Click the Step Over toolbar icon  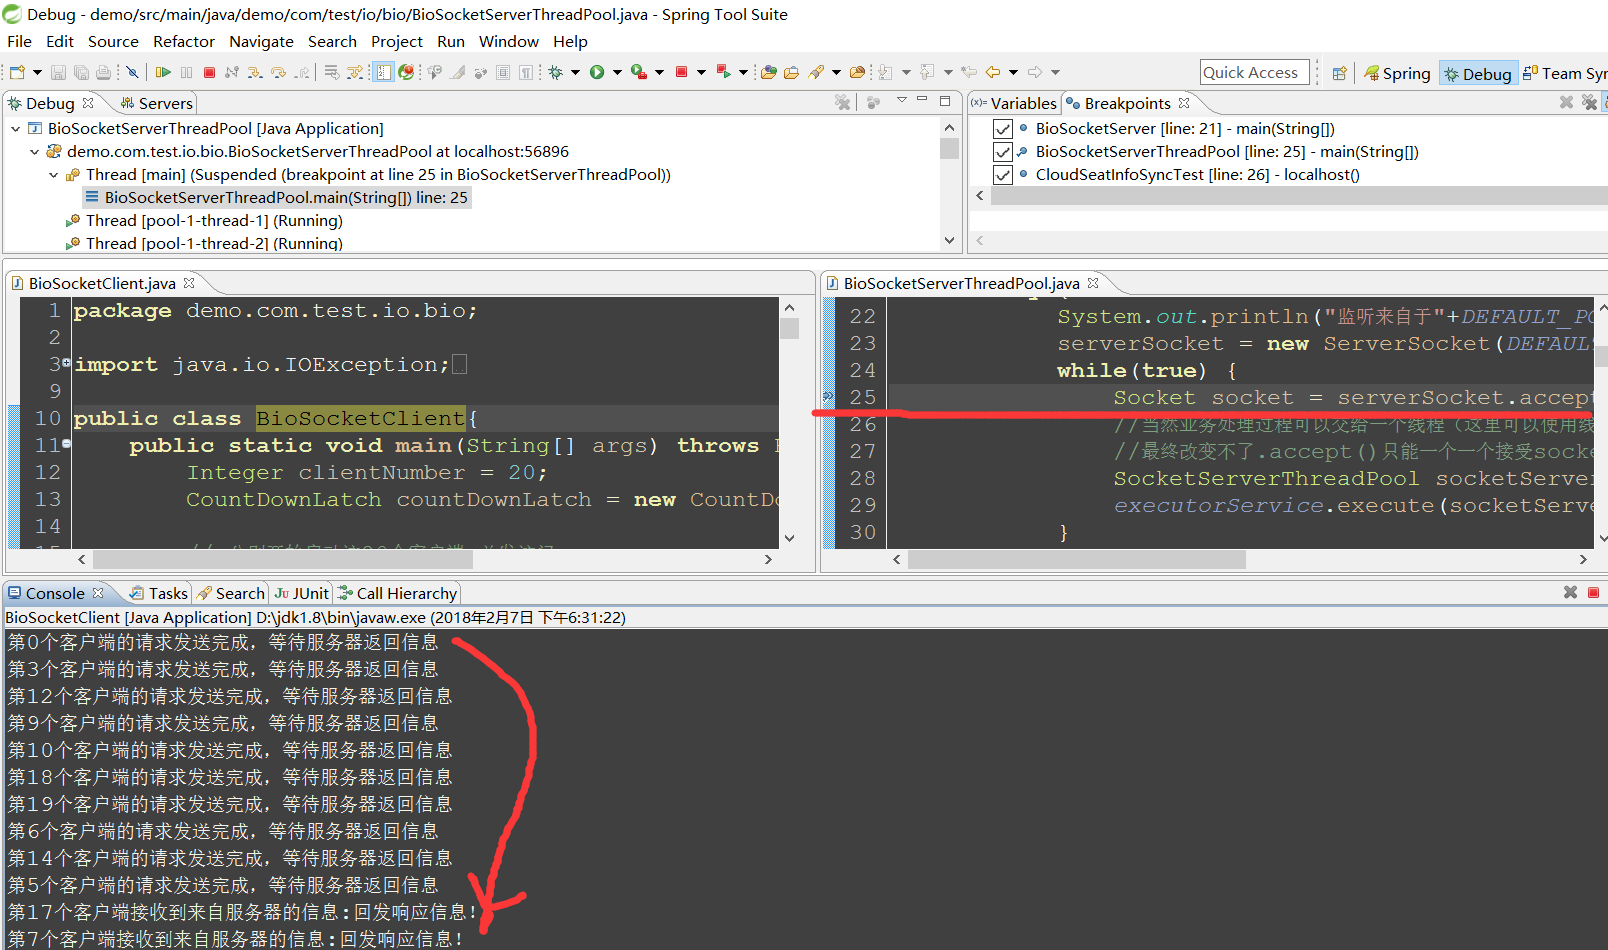pyautogui.click(x=279, y=72)
